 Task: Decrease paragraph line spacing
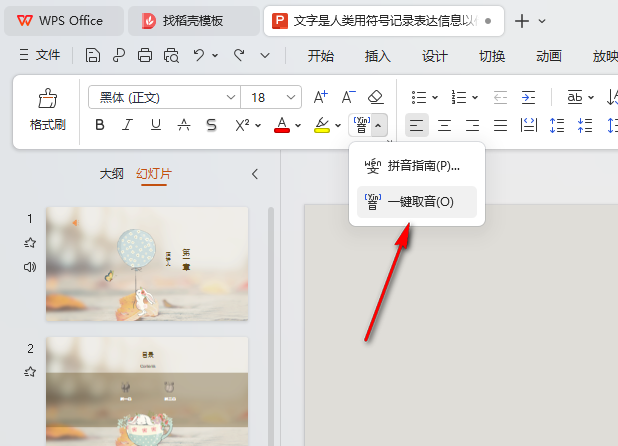point(585,125)
